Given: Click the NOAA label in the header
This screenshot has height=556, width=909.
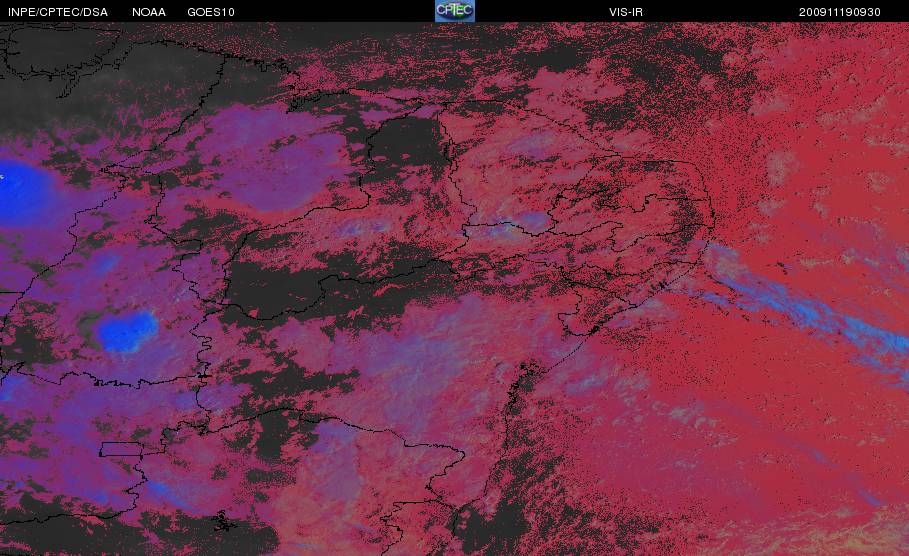Looking at the screenshot, I should coord(149,12).
